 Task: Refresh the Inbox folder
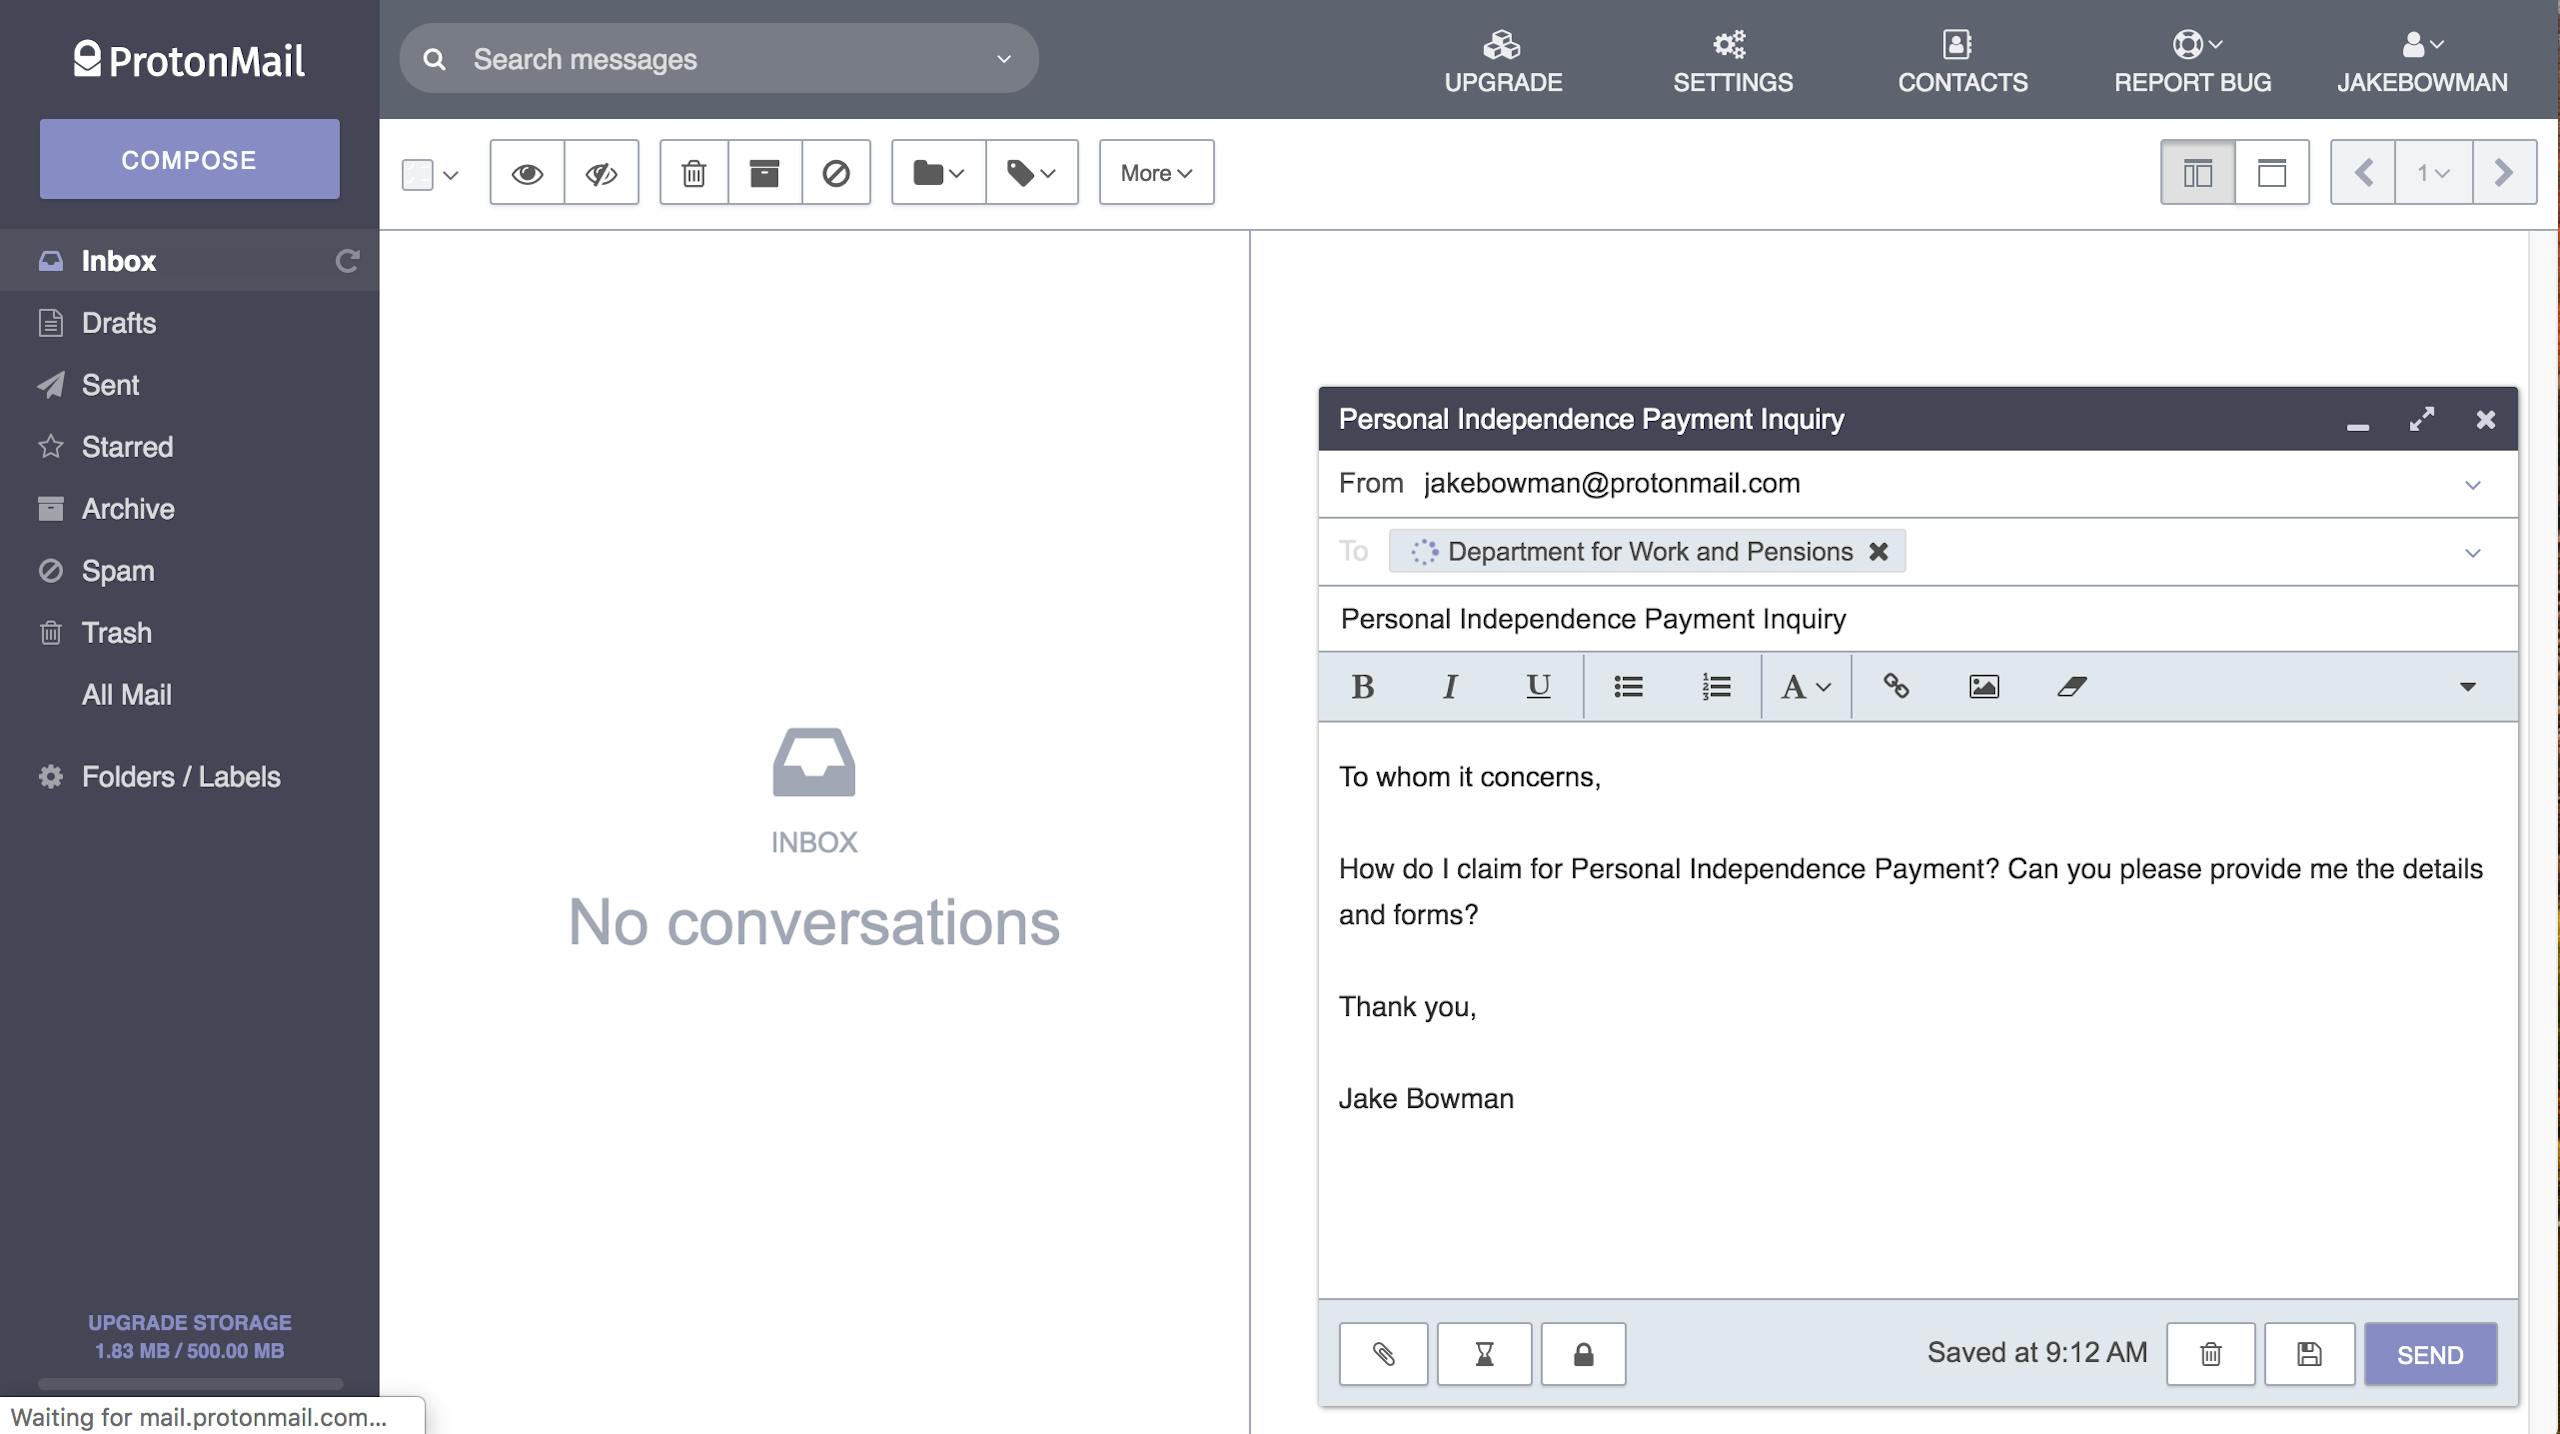[347, 261]
